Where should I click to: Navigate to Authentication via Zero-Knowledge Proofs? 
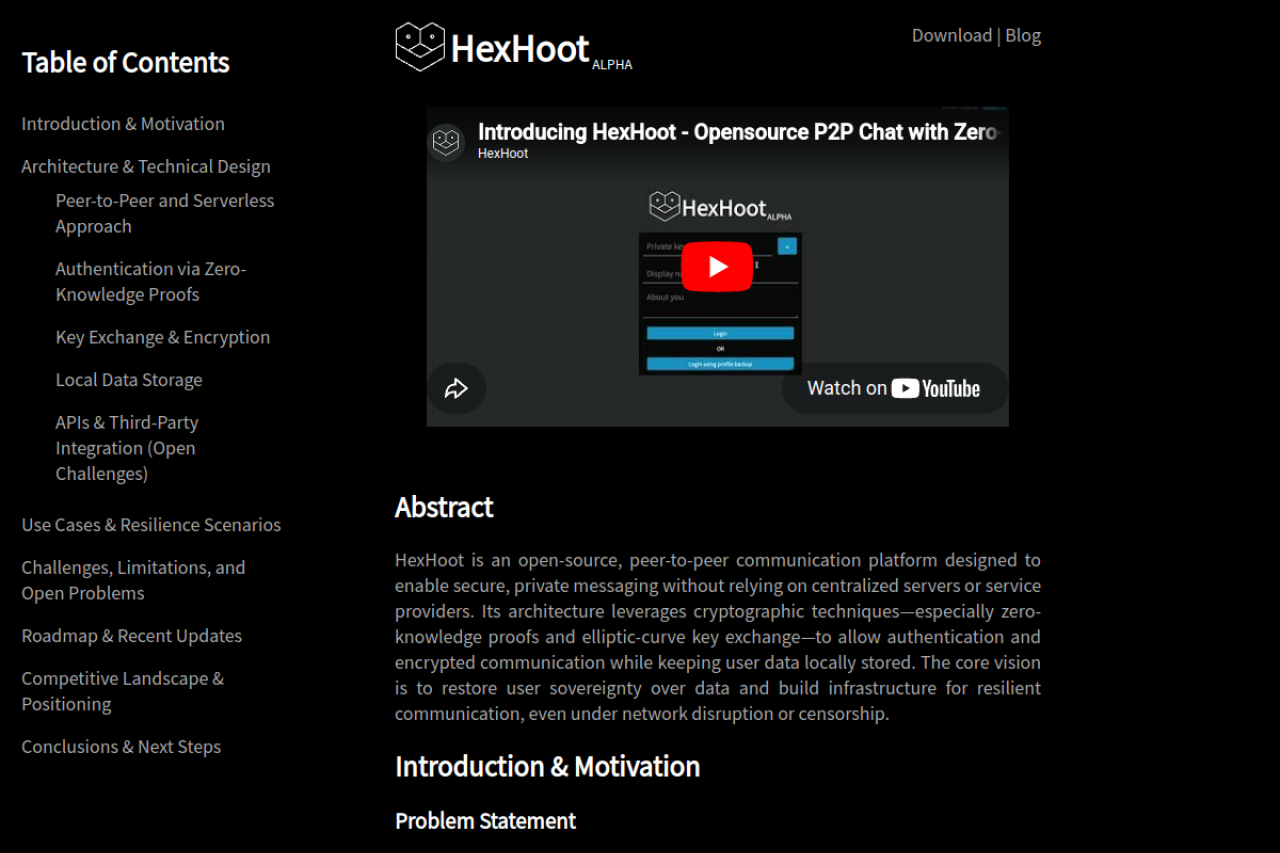click(151, 281)
